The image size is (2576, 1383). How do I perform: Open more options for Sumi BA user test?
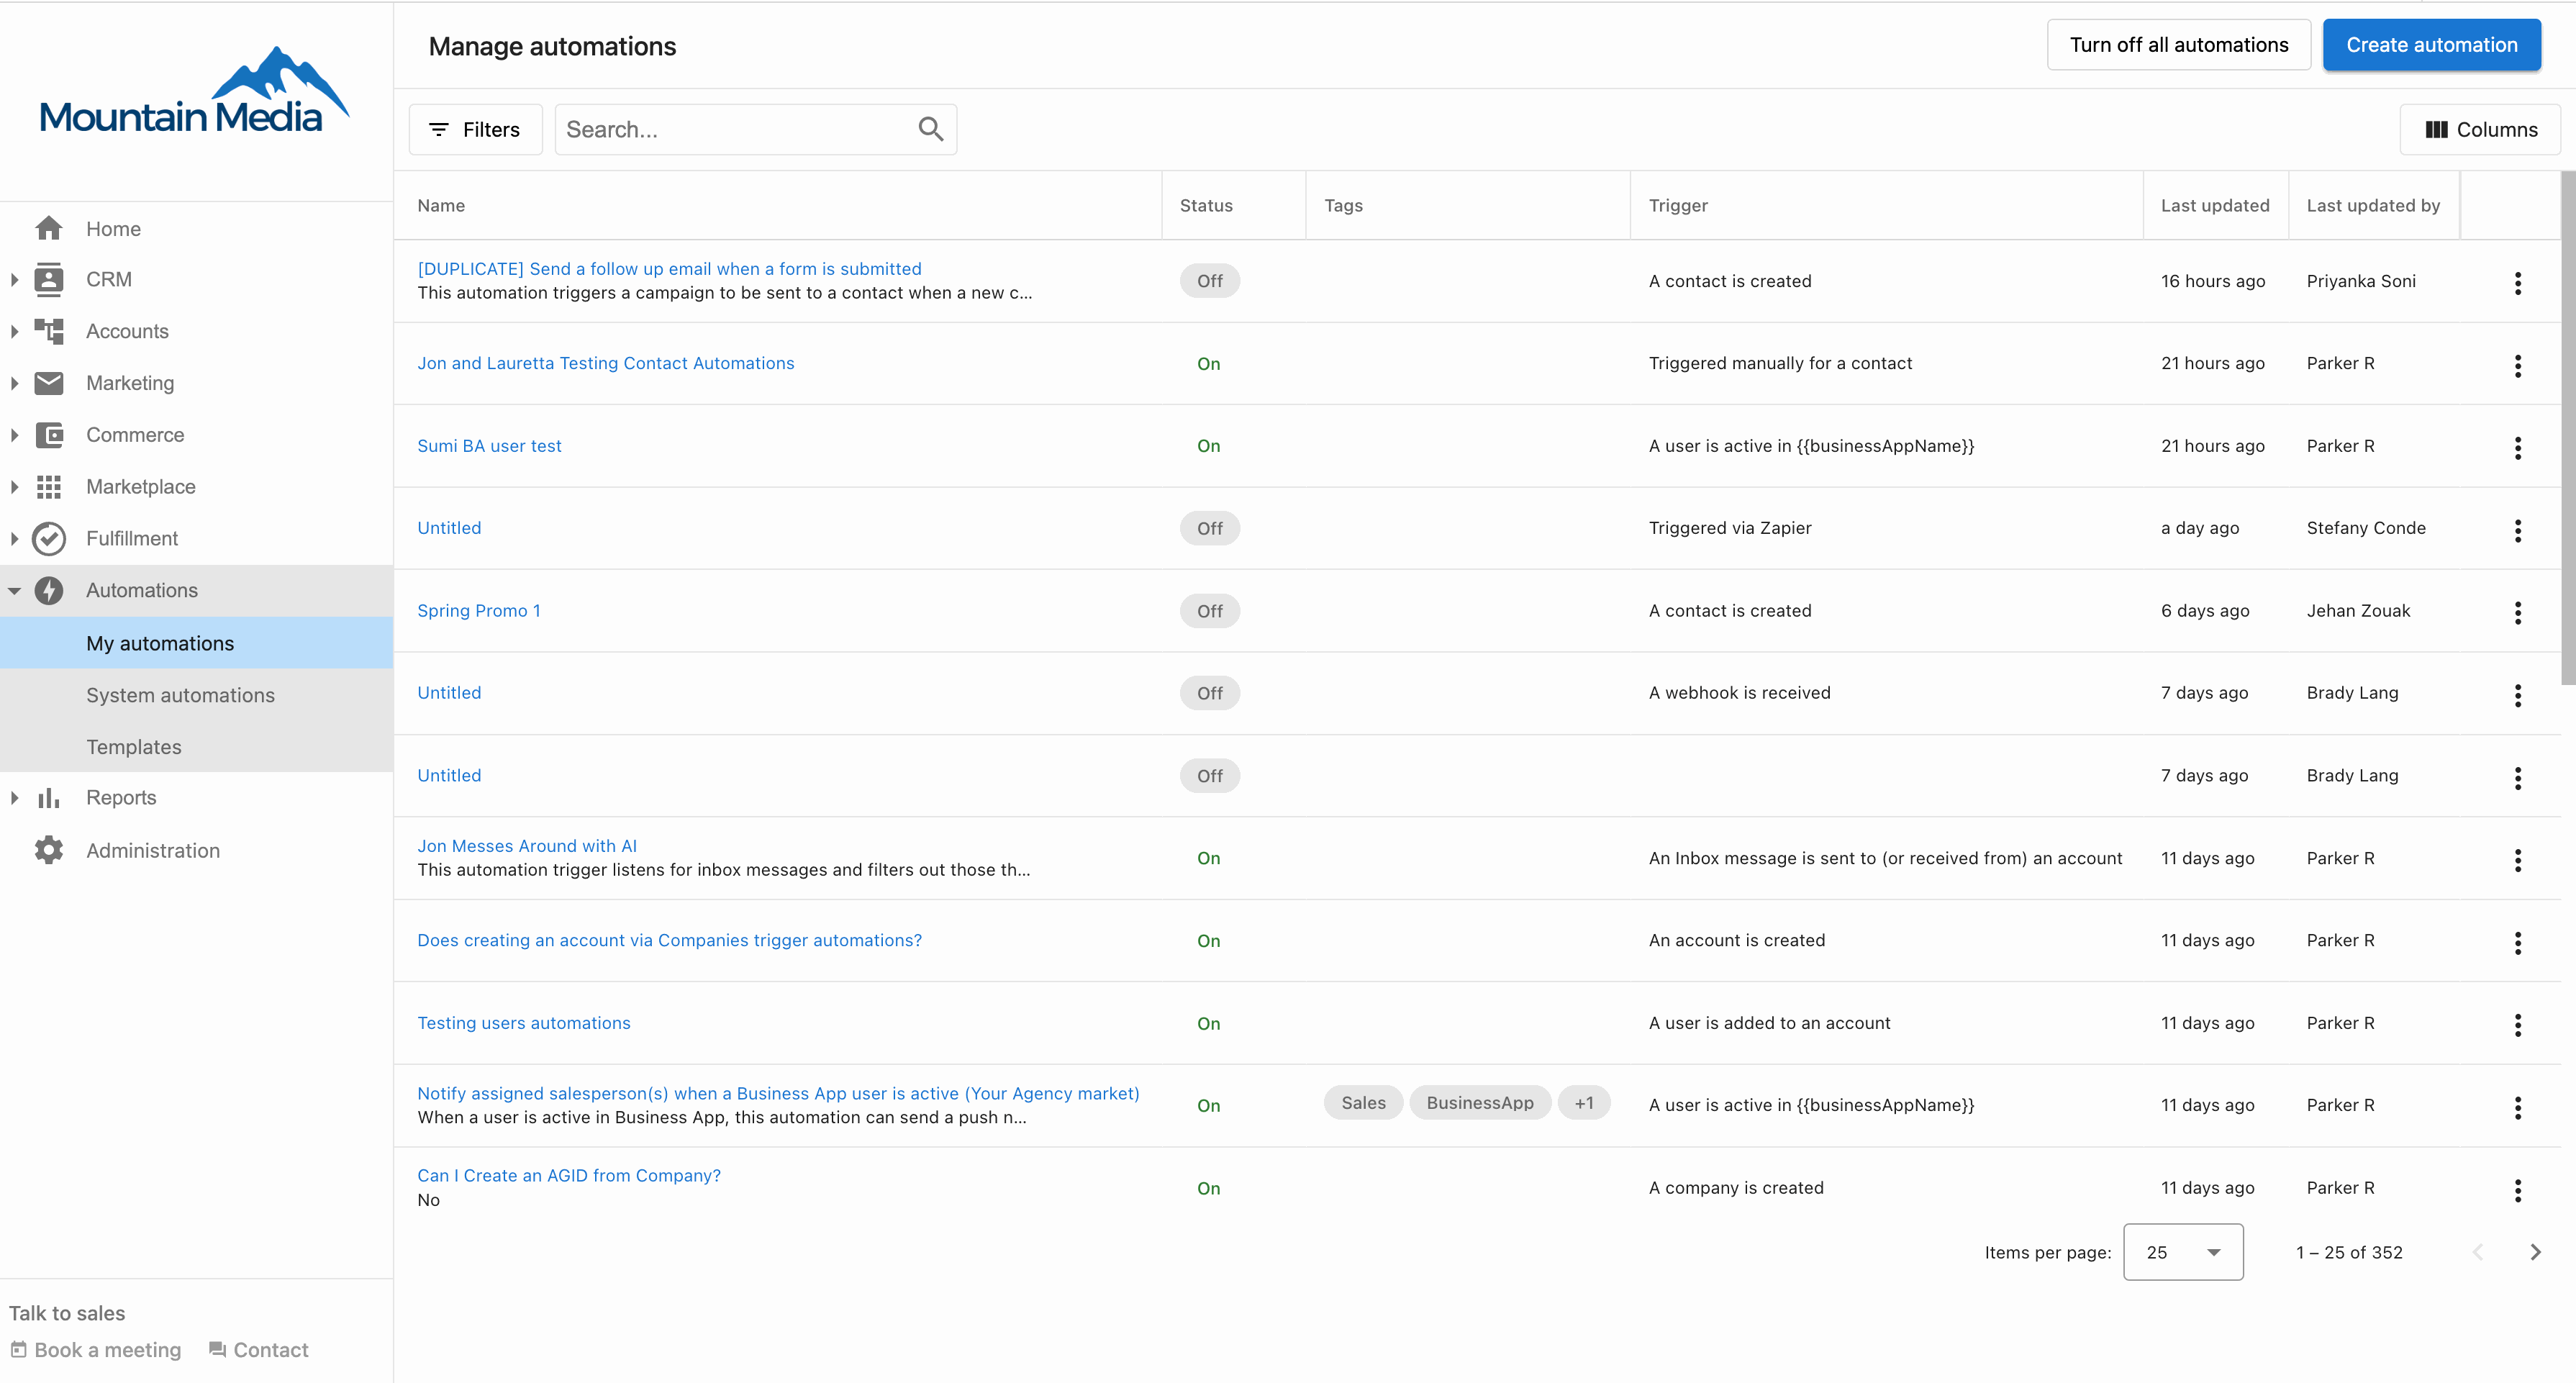2517,448
